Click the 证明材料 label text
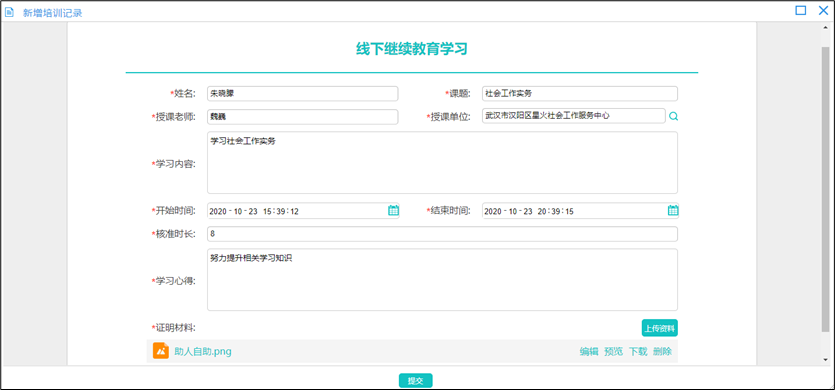Screen dimensions: 835x390 (x=175, y=327)
